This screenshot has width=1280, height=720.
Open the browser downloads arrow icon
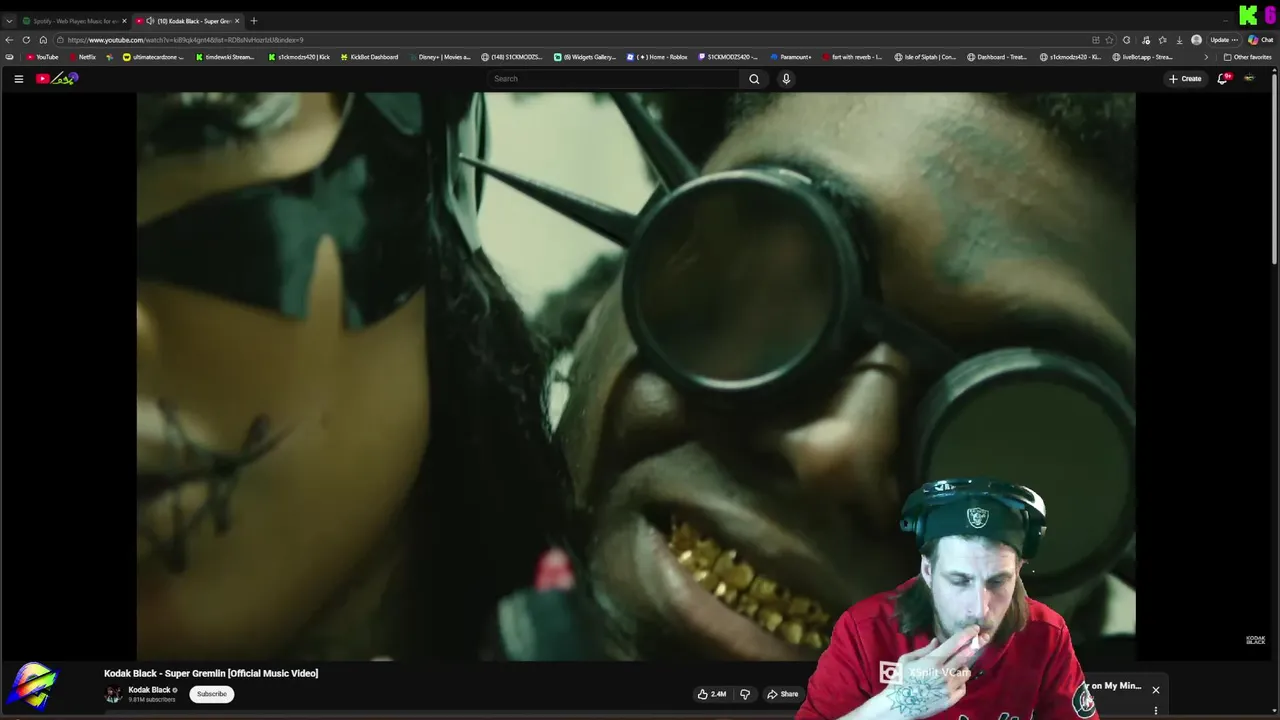click(x=1179, y=40)
